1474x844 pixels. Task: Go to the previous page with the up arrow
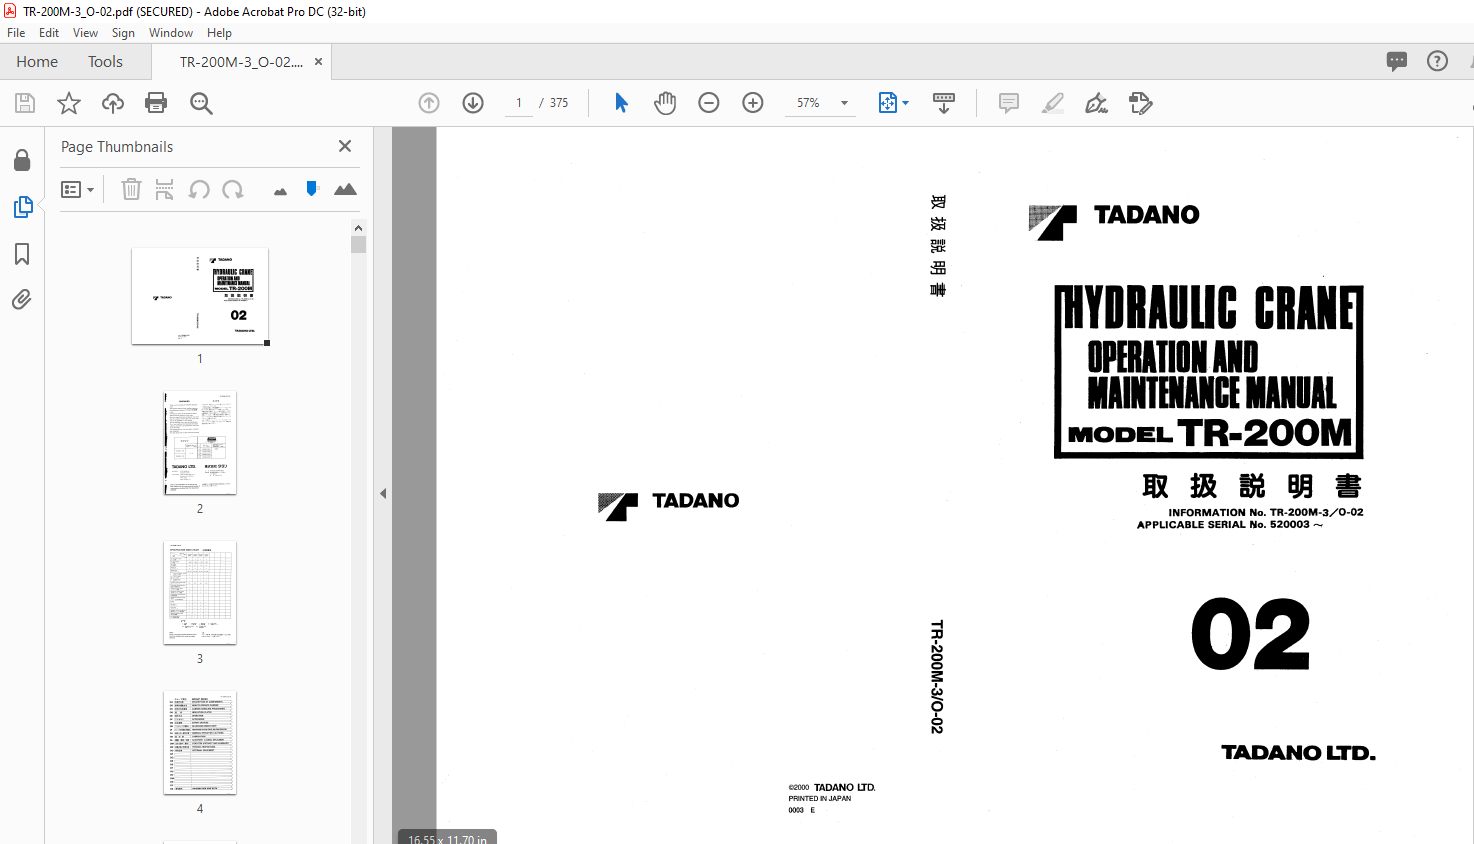429,103
